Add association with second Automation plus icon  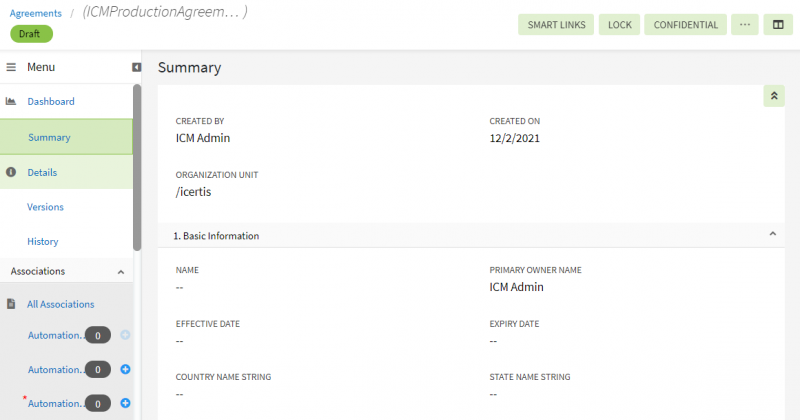[126, 369]
